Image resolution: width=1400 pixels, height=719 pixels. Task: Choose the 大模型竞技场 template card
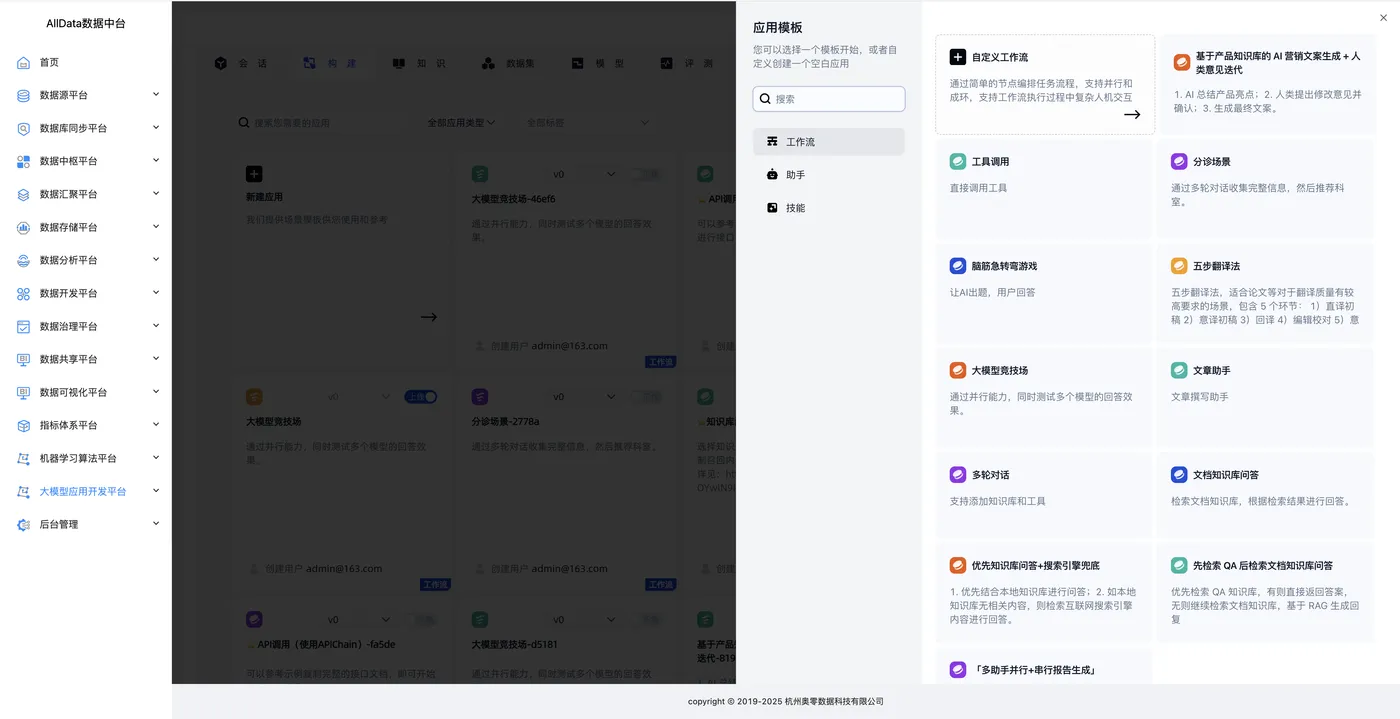[x=1044, y=396]
